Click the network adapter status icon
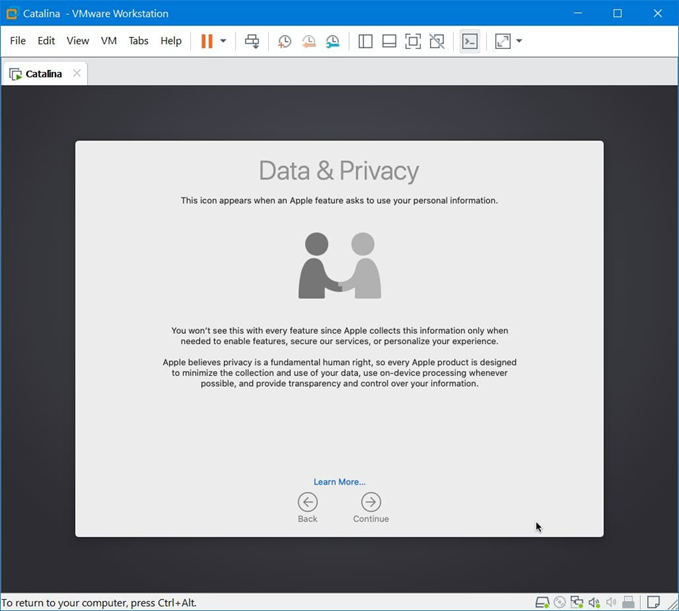The height and width of the screenshot is (611, 679). tap(577, 602)
